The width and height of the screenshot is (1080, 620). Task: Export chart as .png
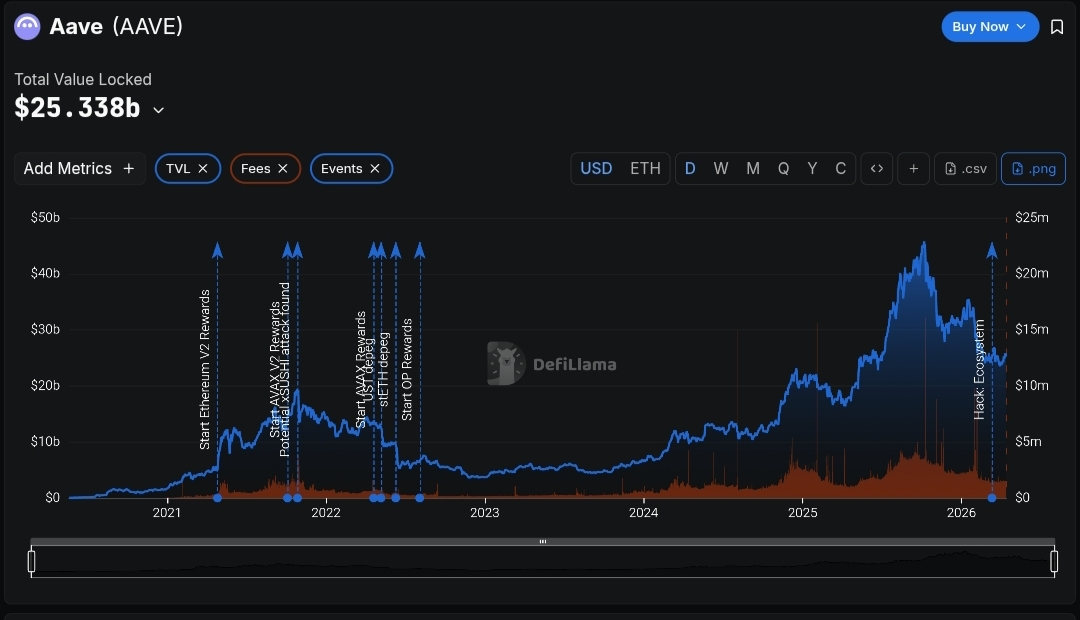point(1033,169)
